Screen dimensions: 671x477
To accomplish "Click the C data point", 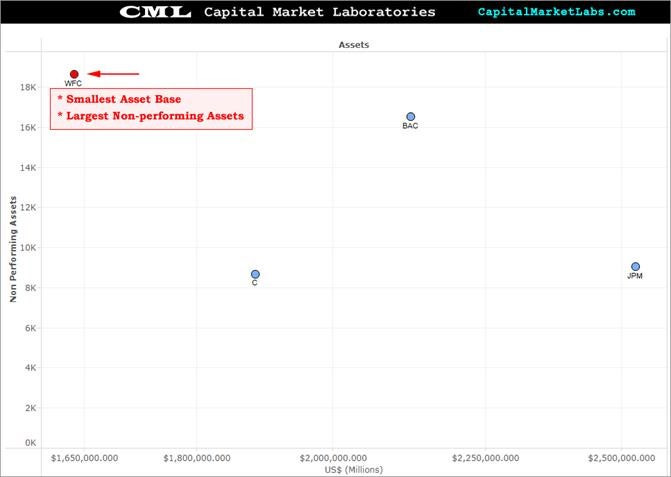I will [x=255, y=274].
